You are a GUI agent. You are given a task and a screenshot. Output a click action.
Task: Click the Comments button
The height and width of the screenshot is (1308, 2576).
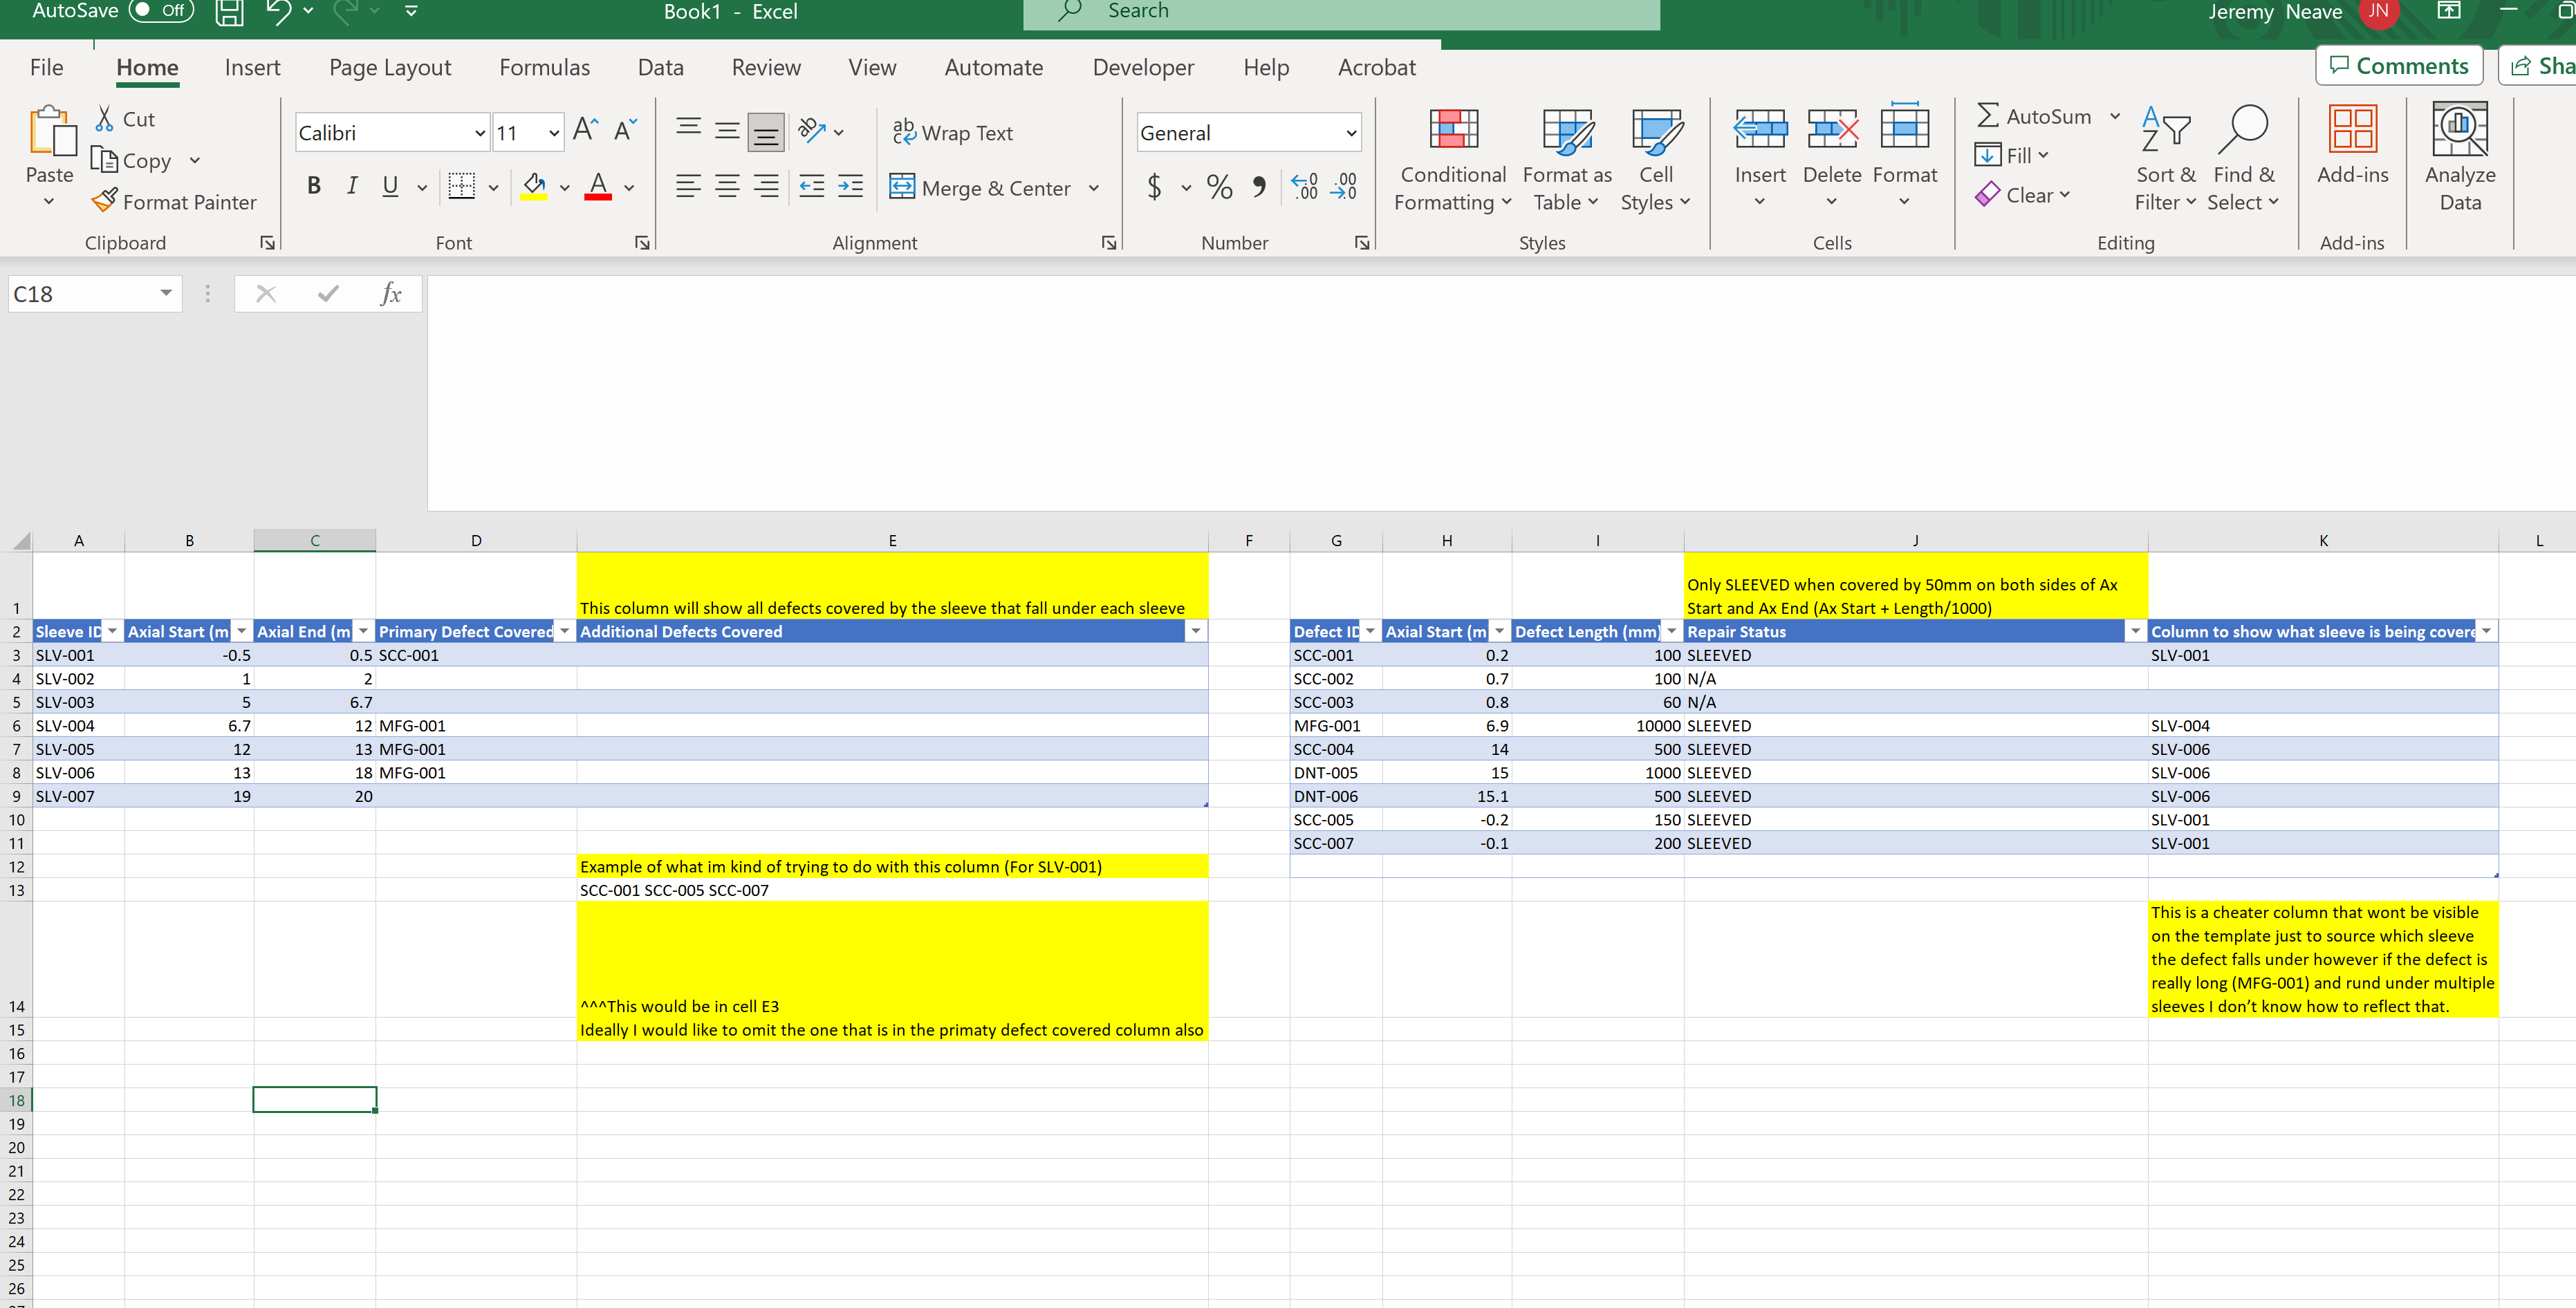[2398, 66]
